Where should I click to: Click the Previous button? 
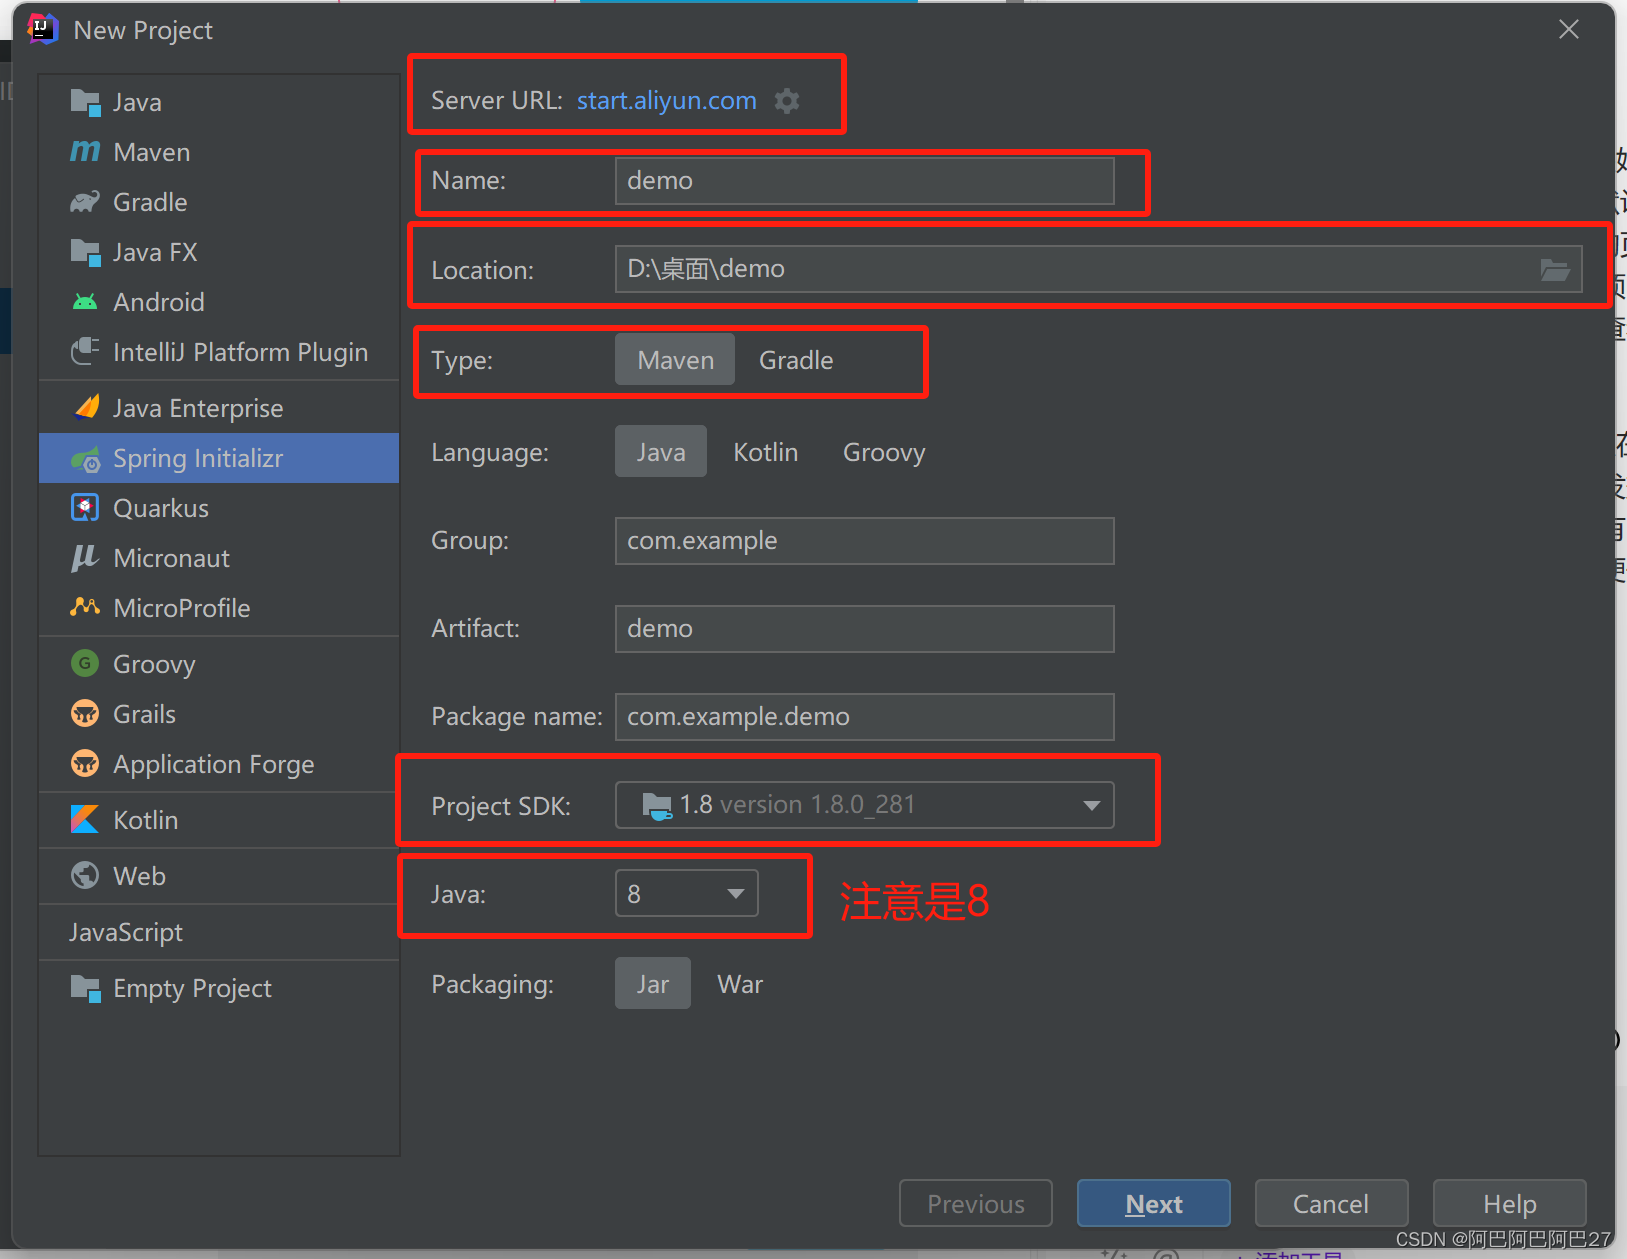[x=975, y=1203]
